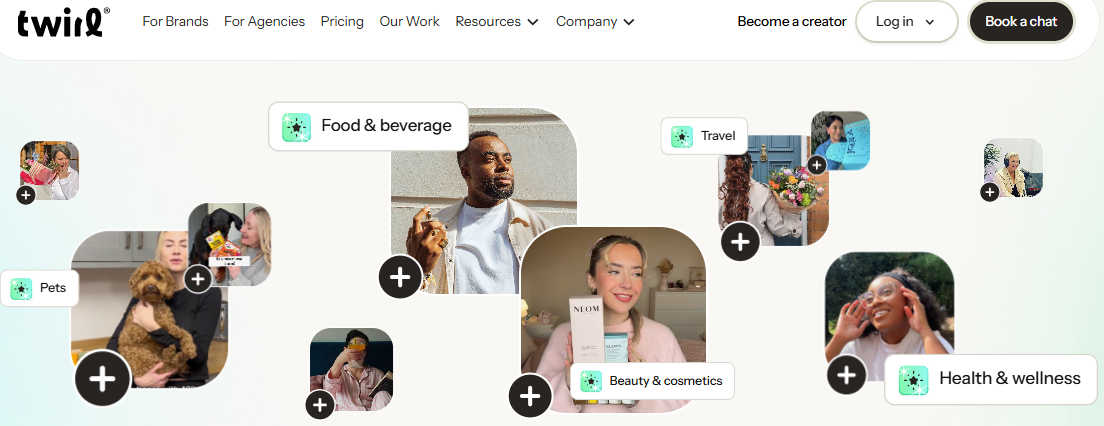The image size is (1104, 426).
Task: Select the Health & wellness category tag
Action: tap(990, 378)
